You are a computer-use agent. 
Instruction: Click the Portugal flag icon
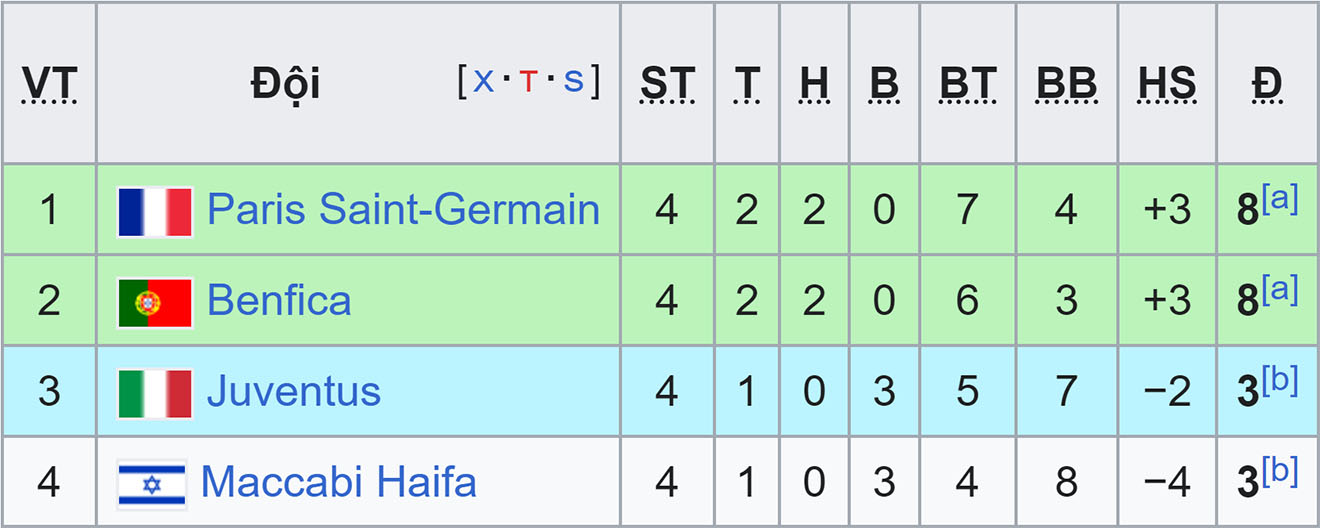click(x=155, y=302)
